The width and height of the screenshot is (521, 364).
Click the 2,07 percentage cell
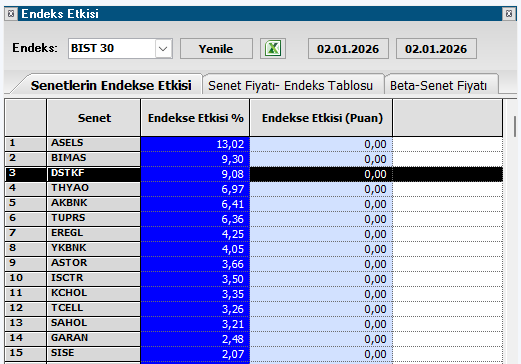(x=195, y=354)
